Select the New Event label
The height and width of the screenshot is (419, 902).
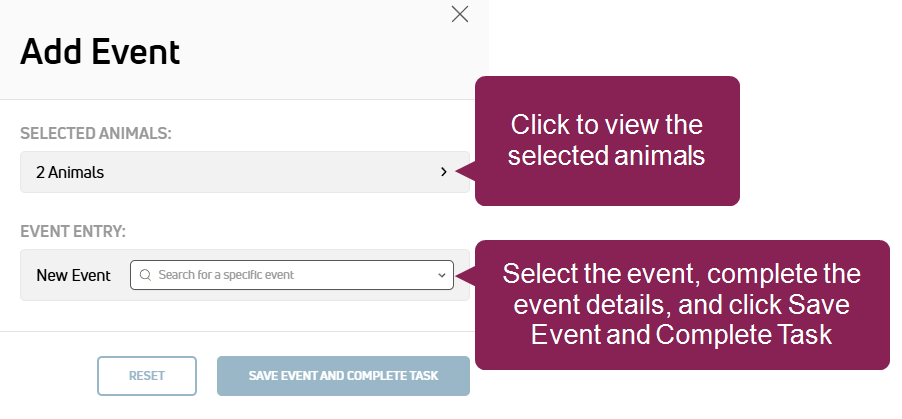point(73,275)
